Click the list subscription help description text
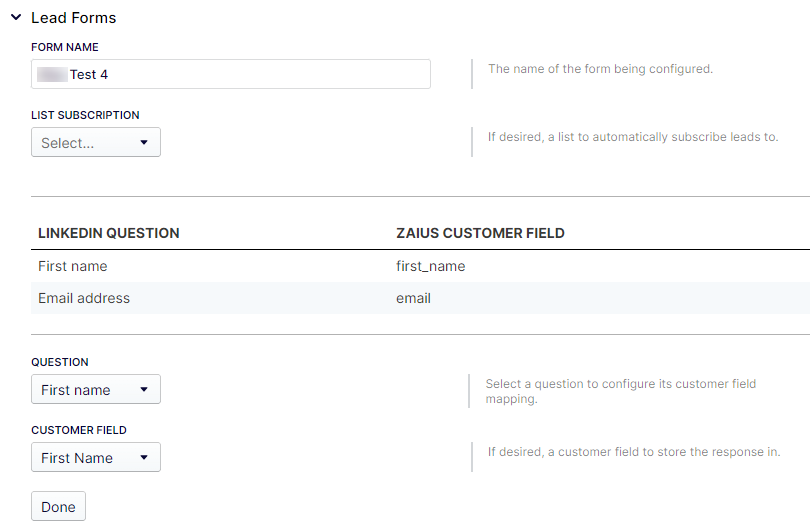The width and height of the screenshot is (810, 530). [632, 137]
